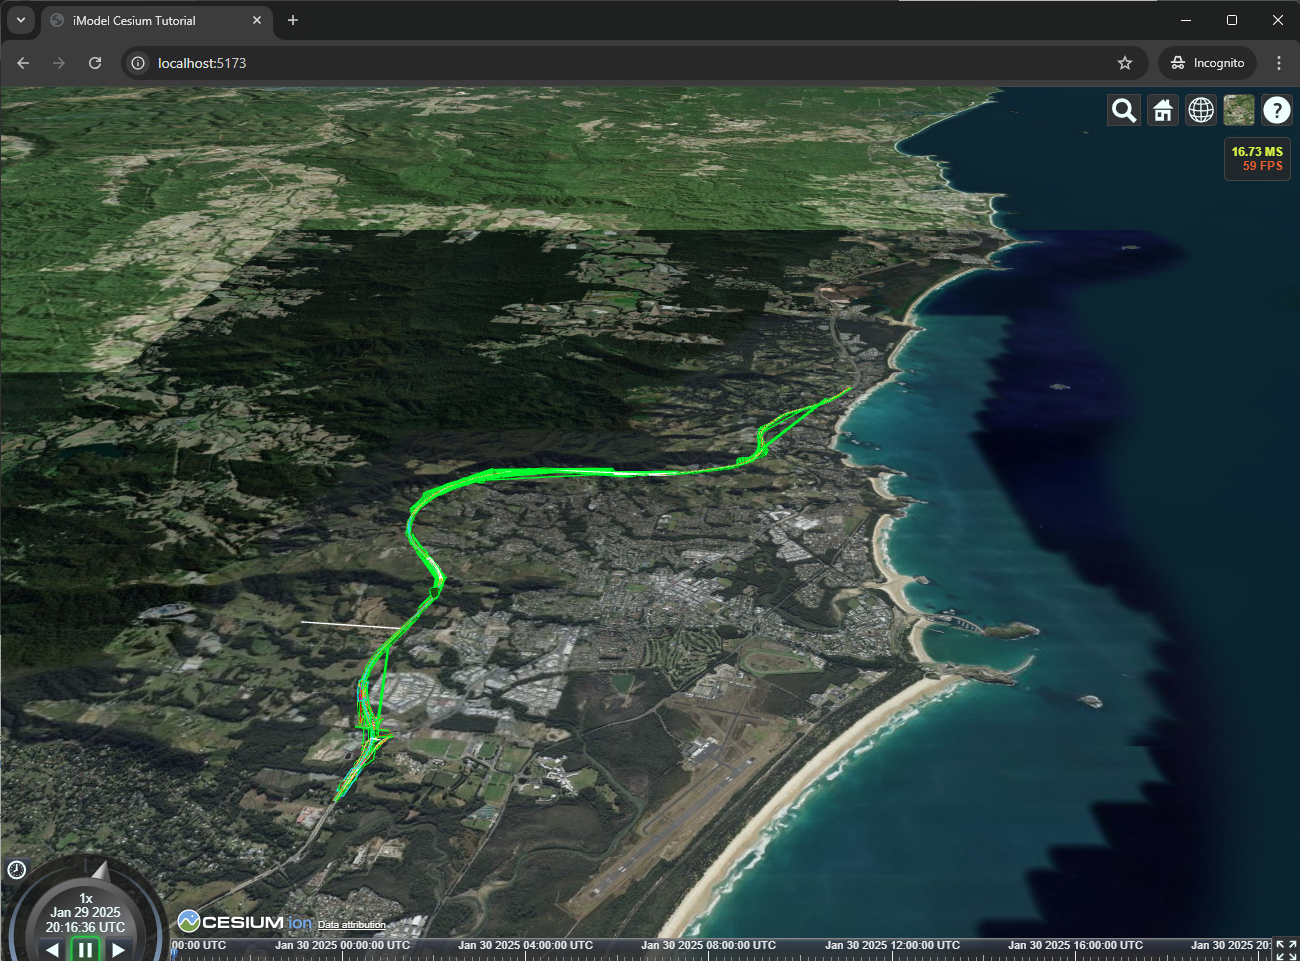Click the Home view button

(1162, 110)
